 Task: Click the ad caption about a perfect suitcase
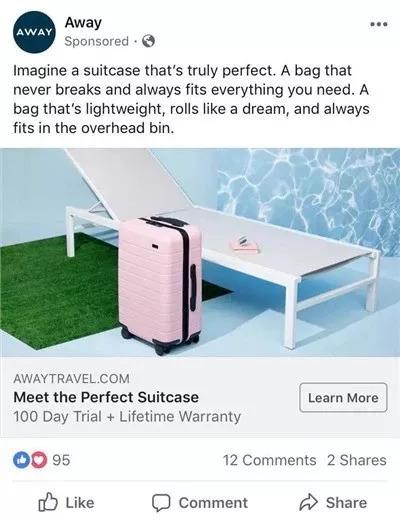[191, 99]
